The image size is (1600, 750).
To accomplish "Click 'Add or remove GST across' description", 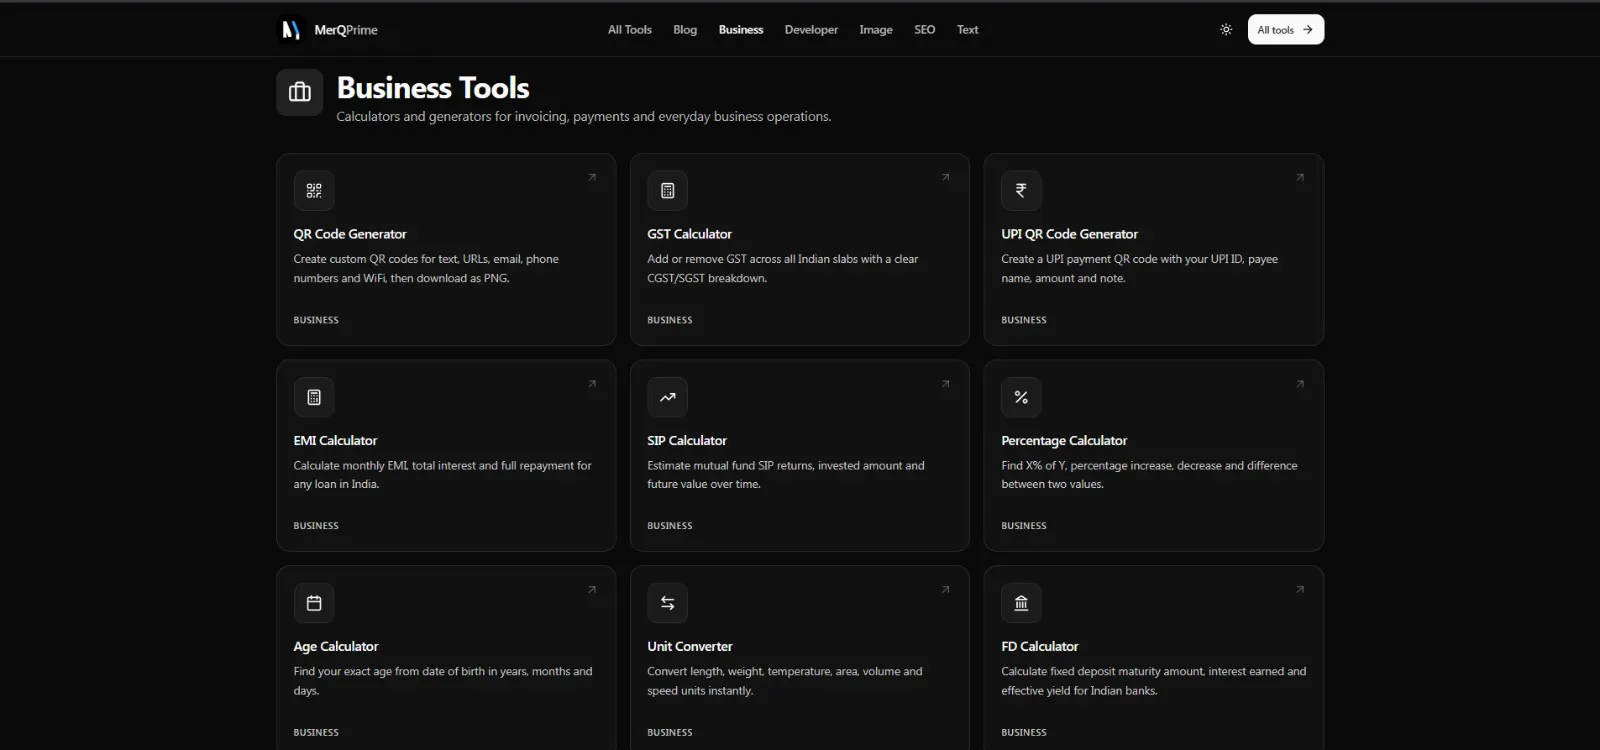I will [782, 268].
